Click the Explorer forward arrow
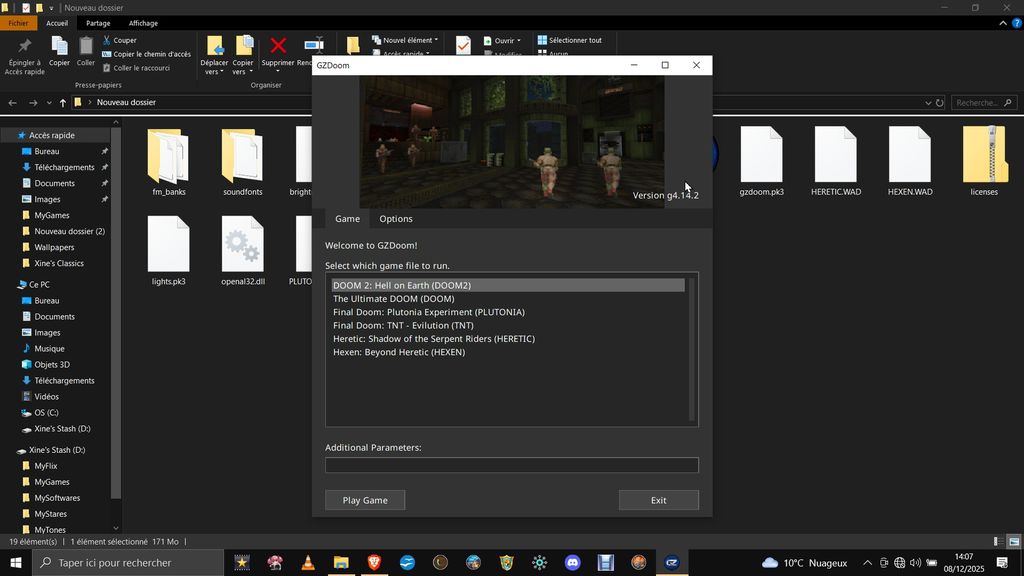The height and width of the screenshot is (576, 1024). point(33,103)
